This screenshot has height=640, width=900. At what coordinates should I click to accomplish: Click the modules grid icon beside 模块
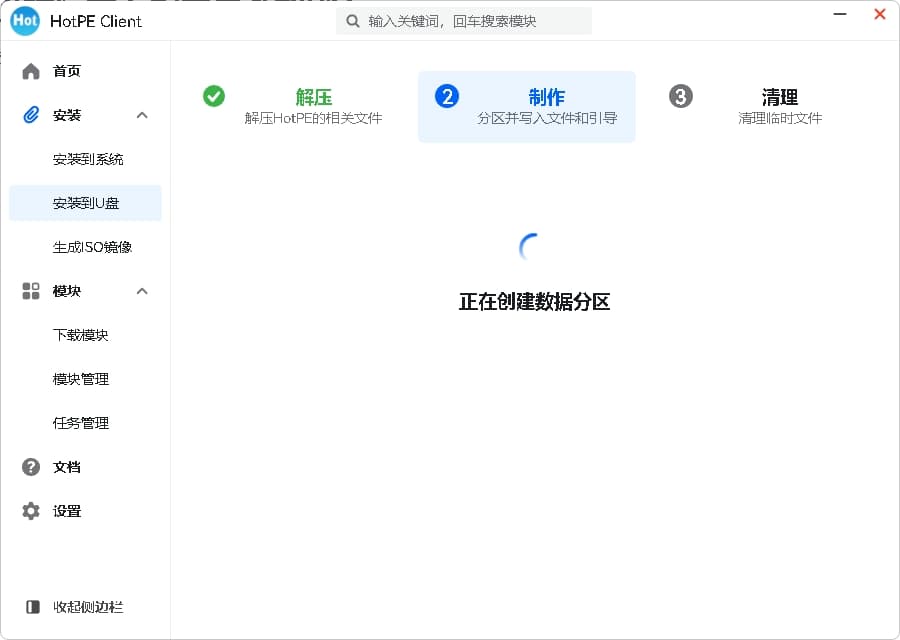(31, 291)
